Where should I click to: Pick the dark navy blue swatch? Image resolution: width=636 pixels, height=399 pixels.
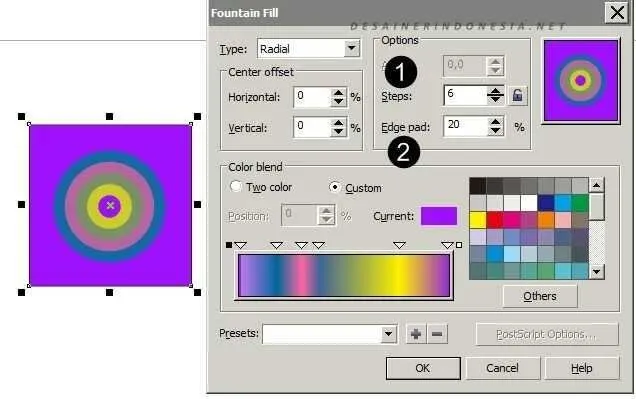546,203
